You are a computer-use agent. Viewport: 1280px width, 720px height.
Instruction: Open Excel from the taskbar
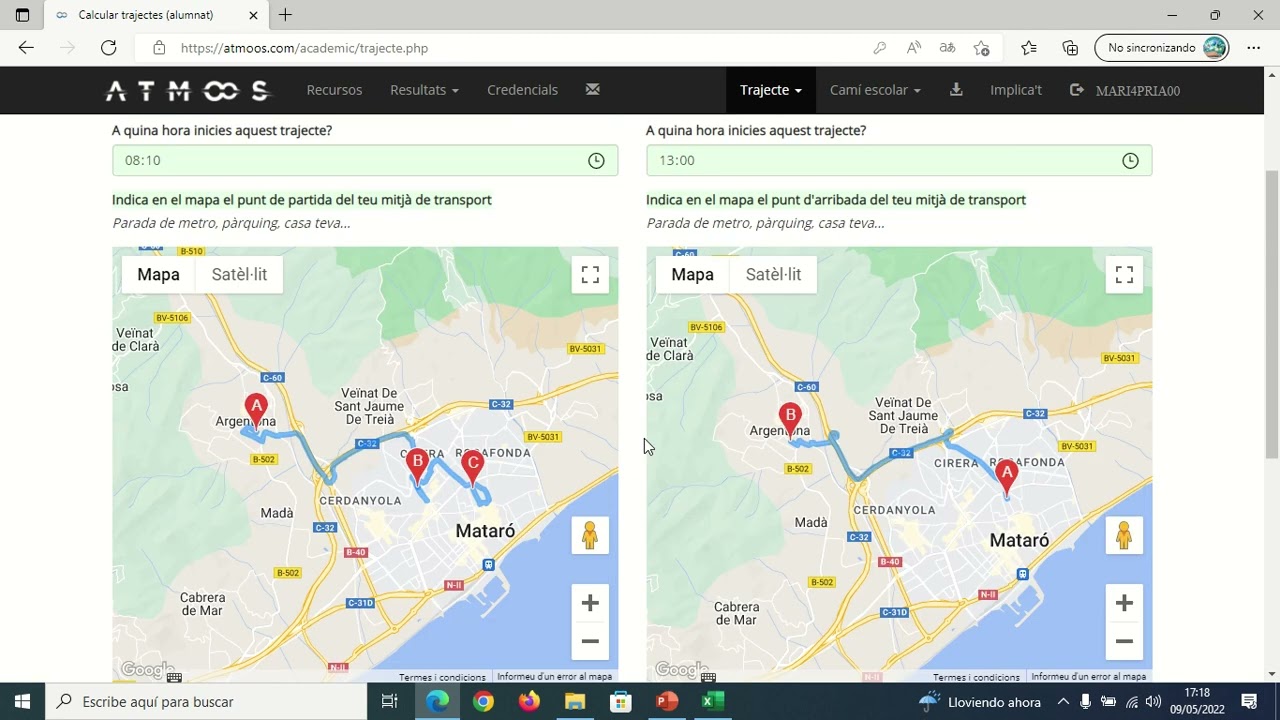pos(712,701)
